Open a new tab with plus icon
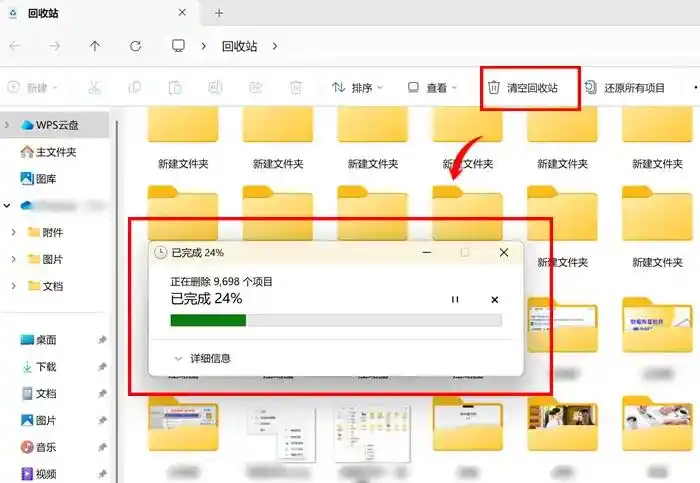This screenshot has height=483, width=700. 219,13
